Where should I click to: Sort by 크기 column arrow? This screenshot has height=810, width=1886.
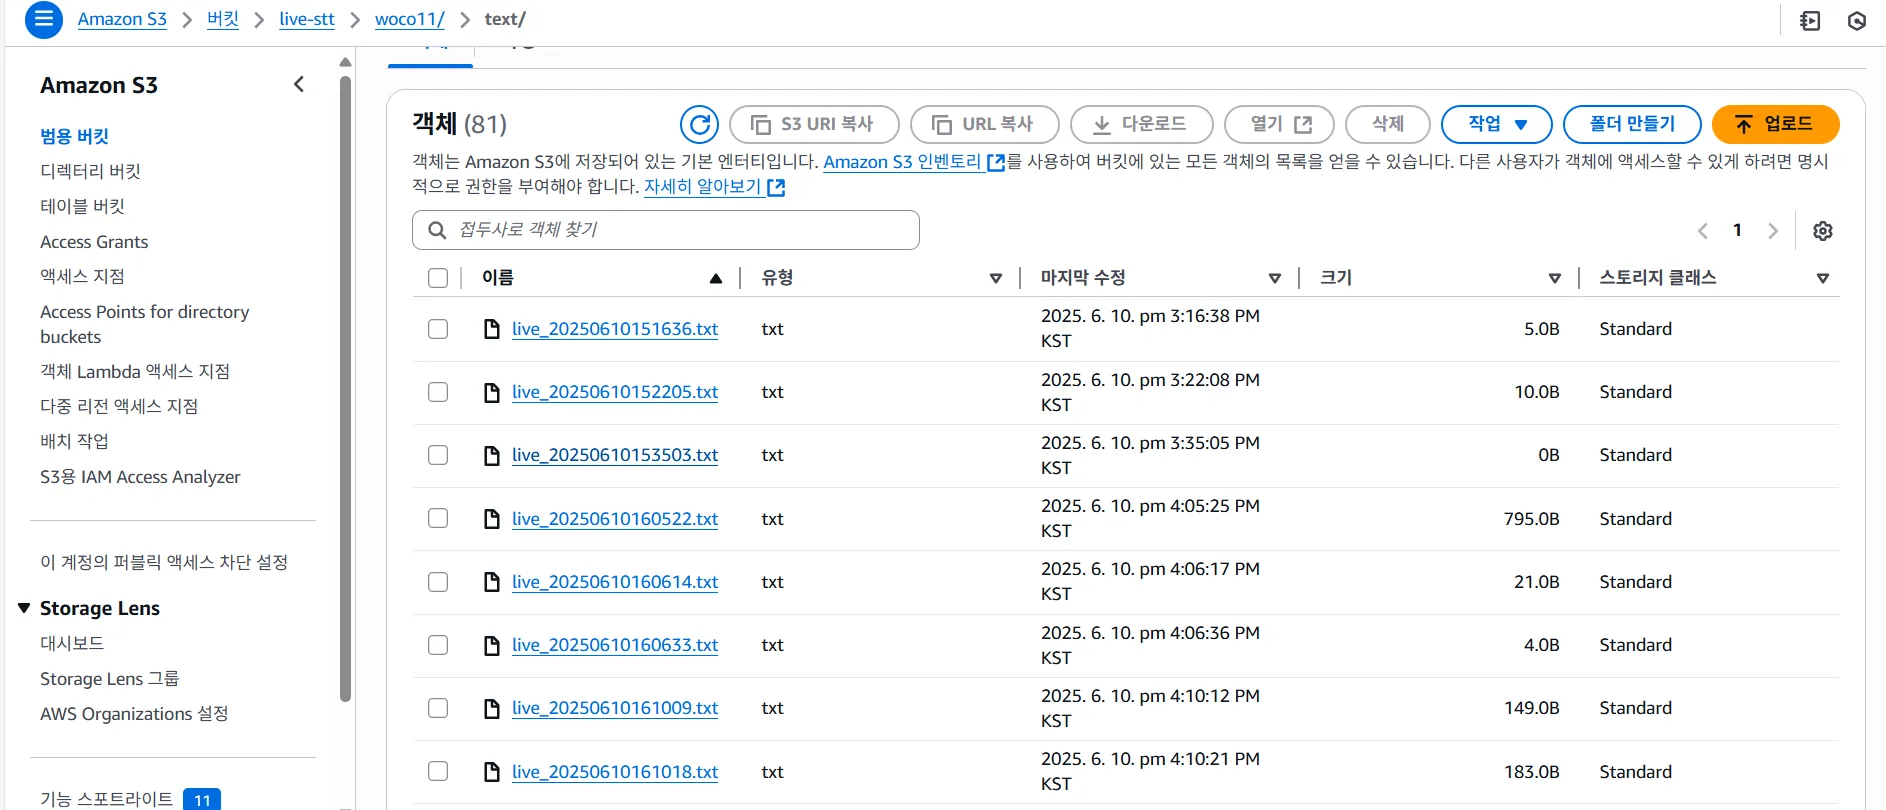click(x=1555, y=278)
